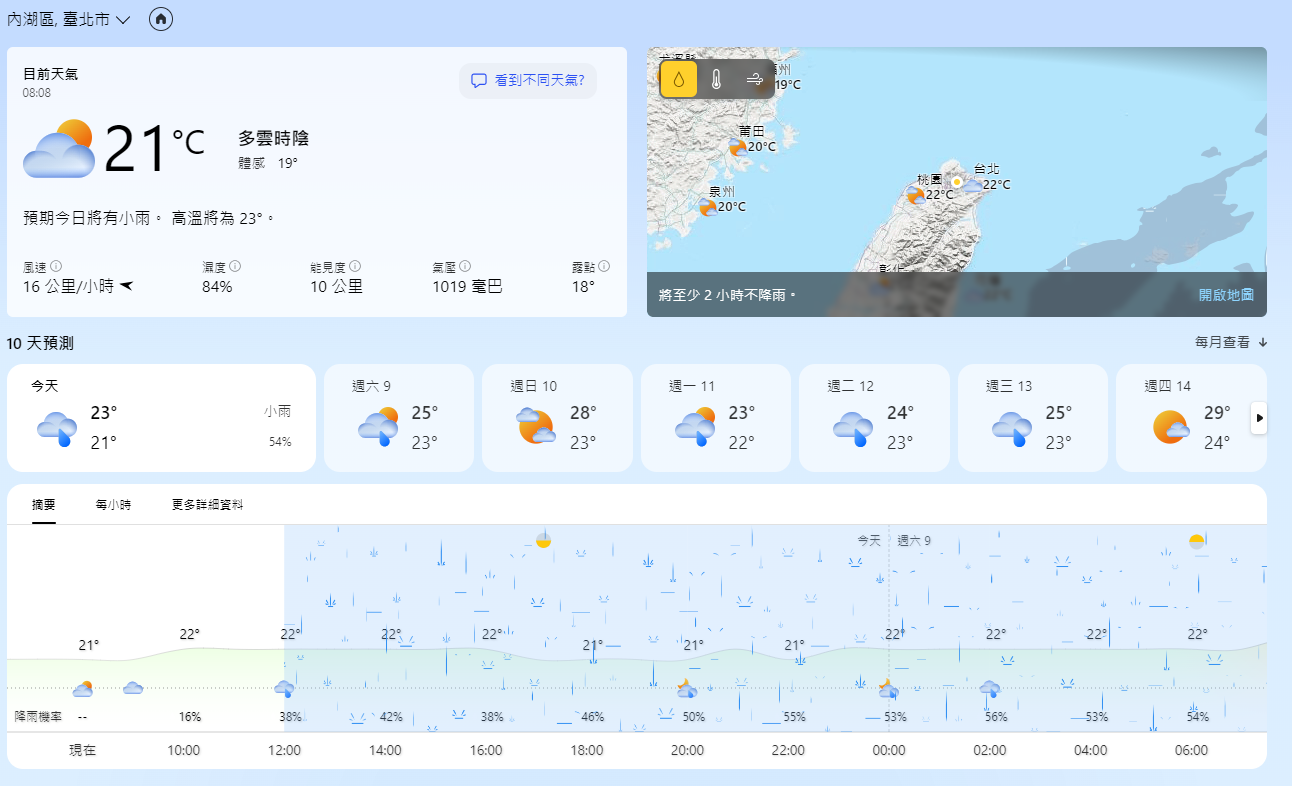Viewport: 1292px width, 786px height.
Task: Click the info icon next to 風速
Action: pos(56,267)
